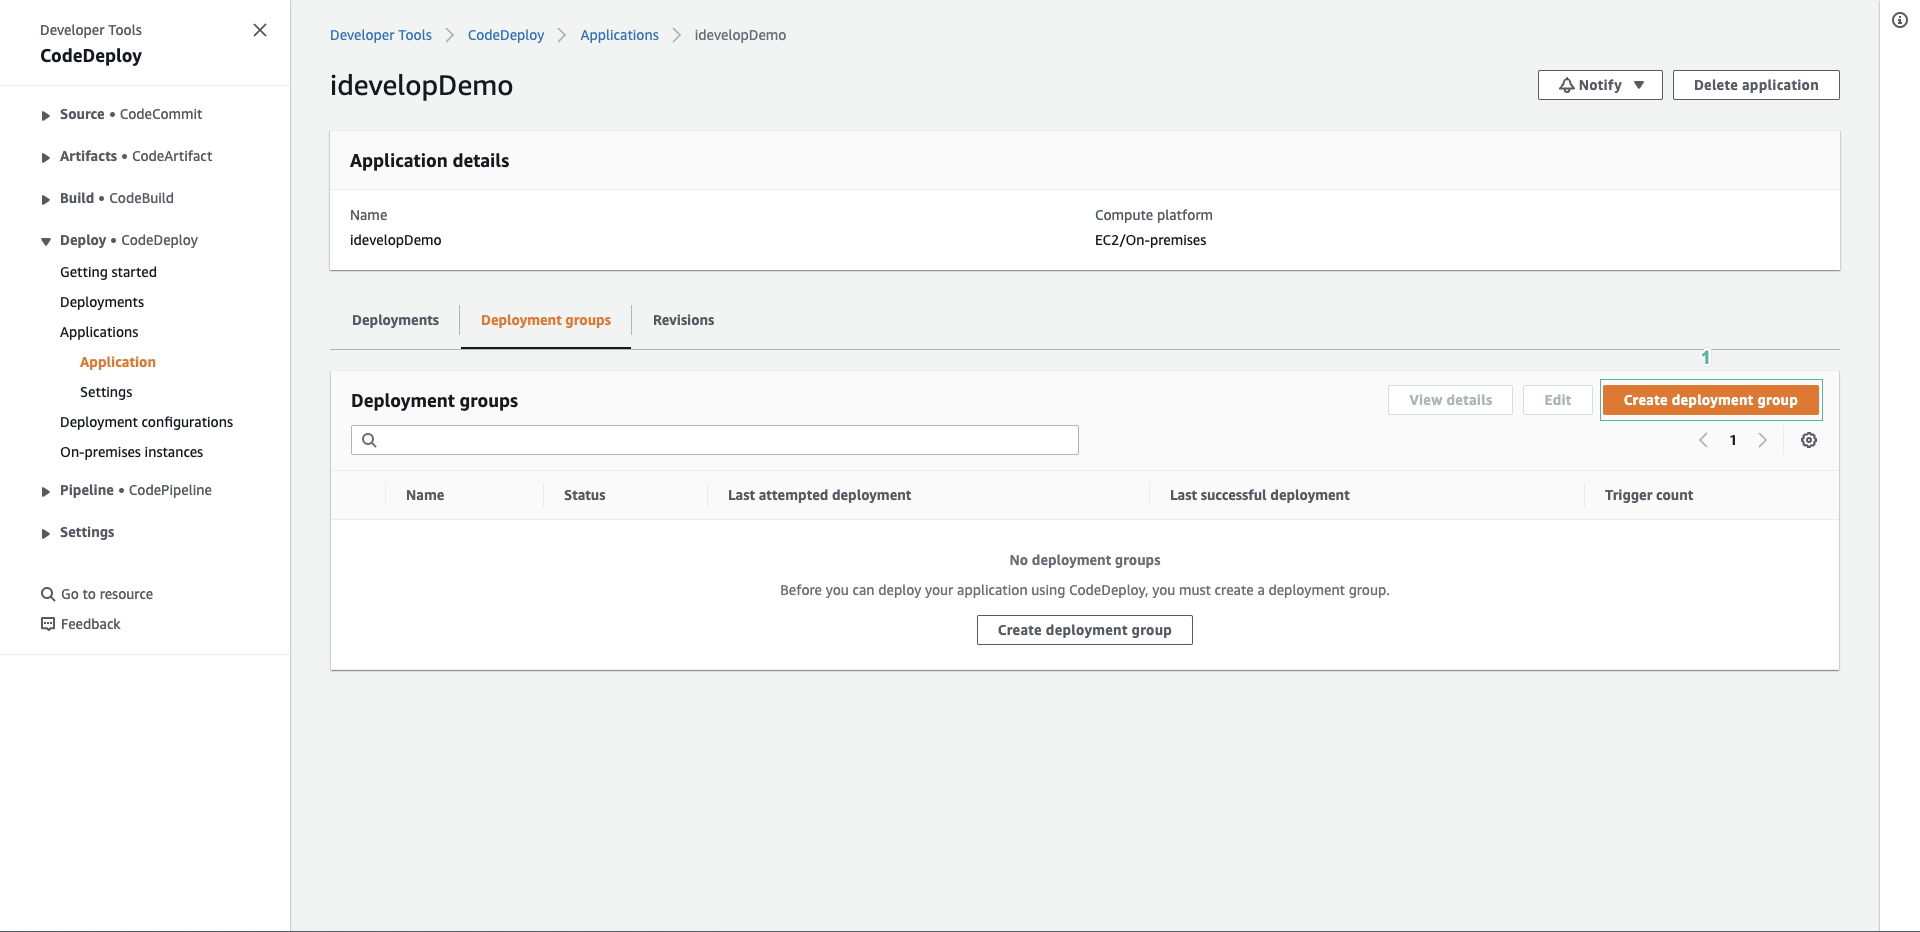
Task: Click the View details button
Action: pos(1450,400)
